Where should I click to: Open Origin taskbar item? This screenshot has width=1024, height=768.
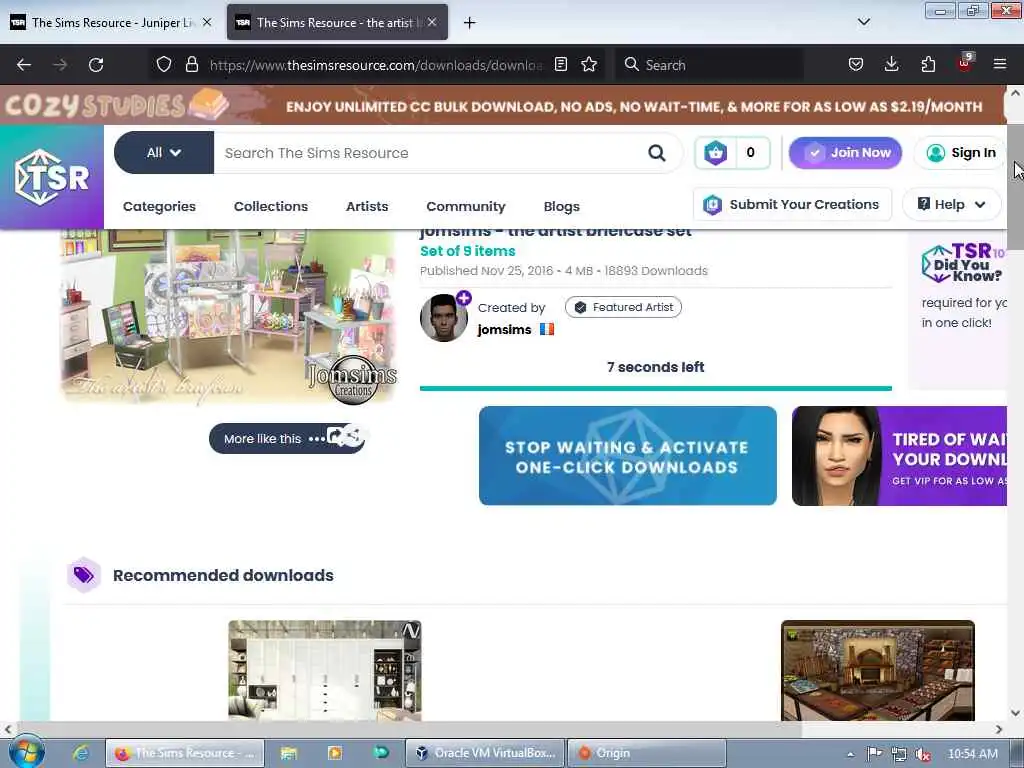pyautogui.click(x=647, y=753)
